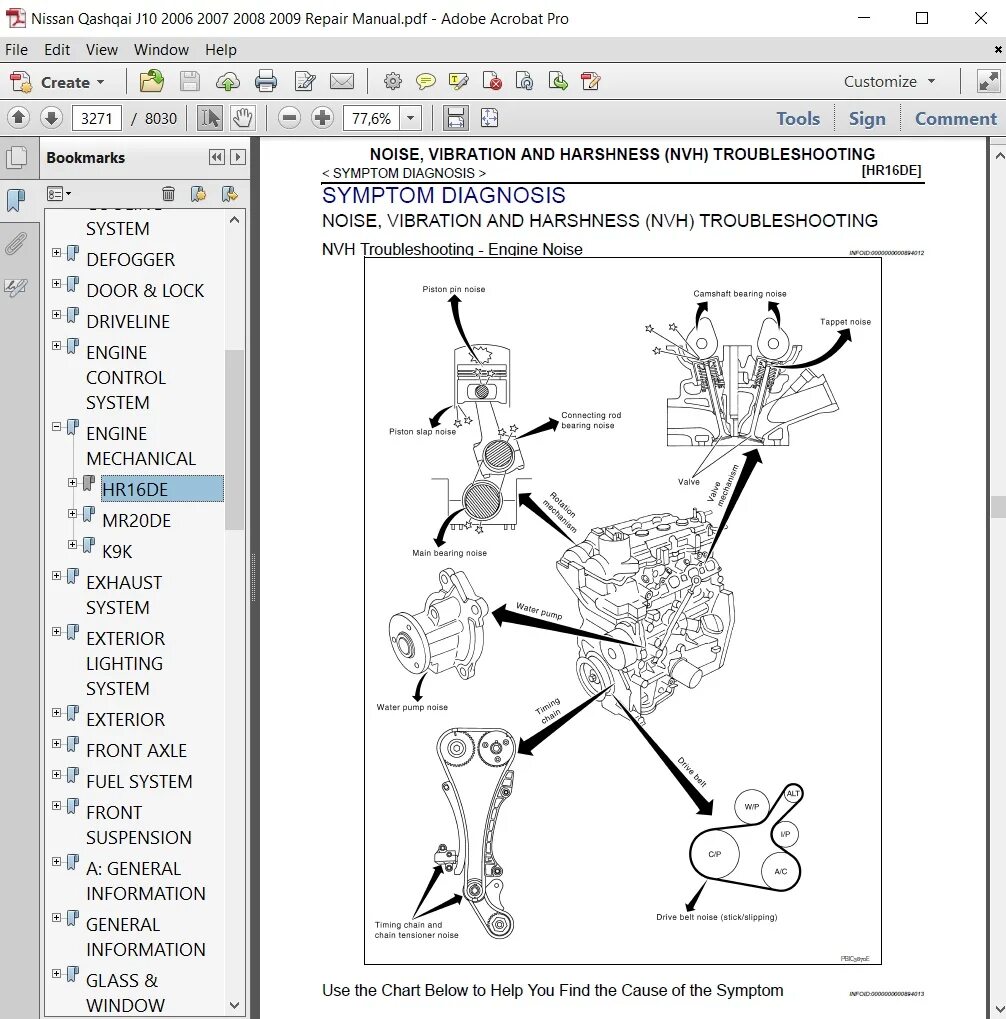Image resolution: width=1006 pixels, height=1019 pixels.
Task: Click bookmarks panel scrollbar thumb
Action: 235,440
